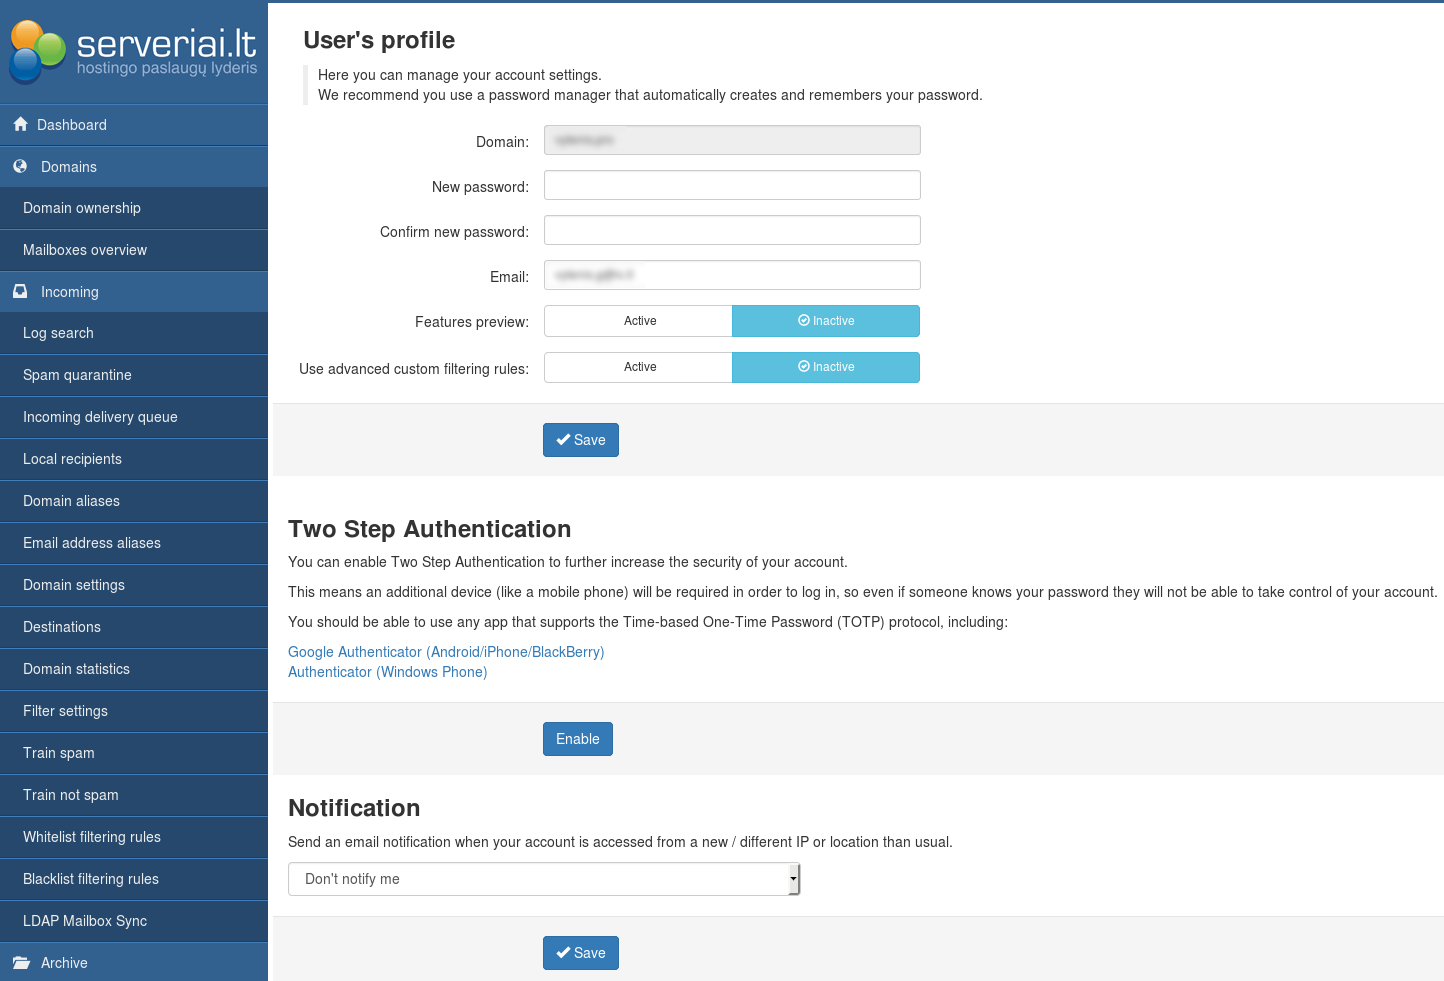1444x981 pixels.
Task: Open Spam quarantine in the sidebar
Action: click(x=77, y=375)
